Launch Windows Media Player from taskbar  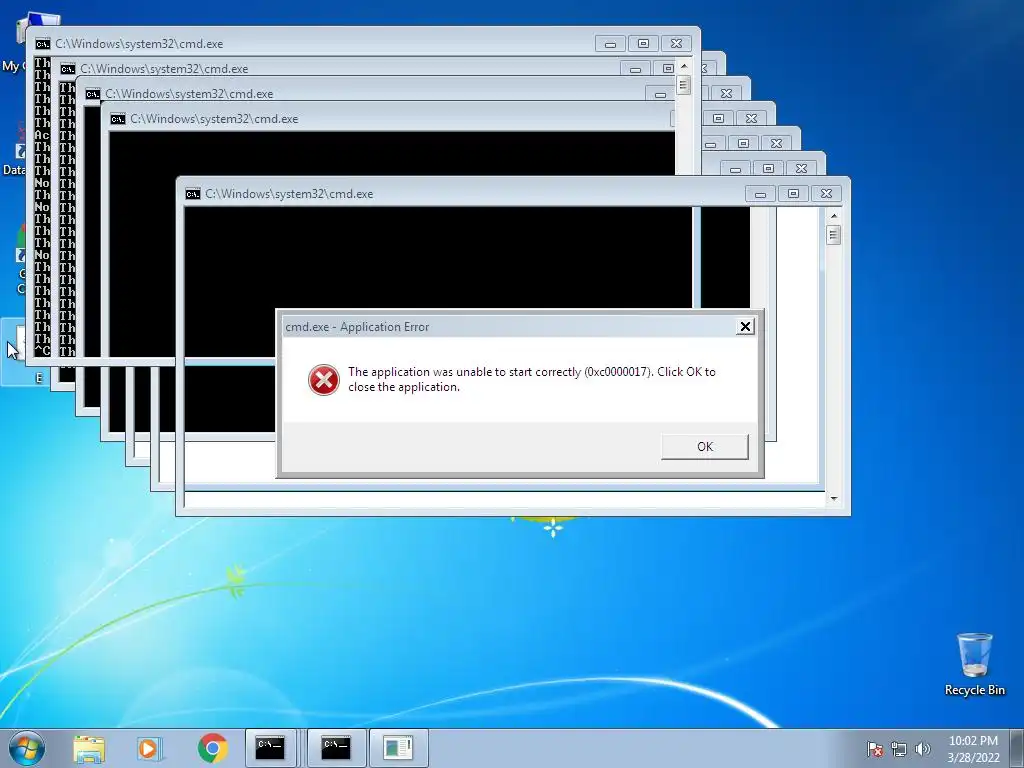tap(150, 748)
